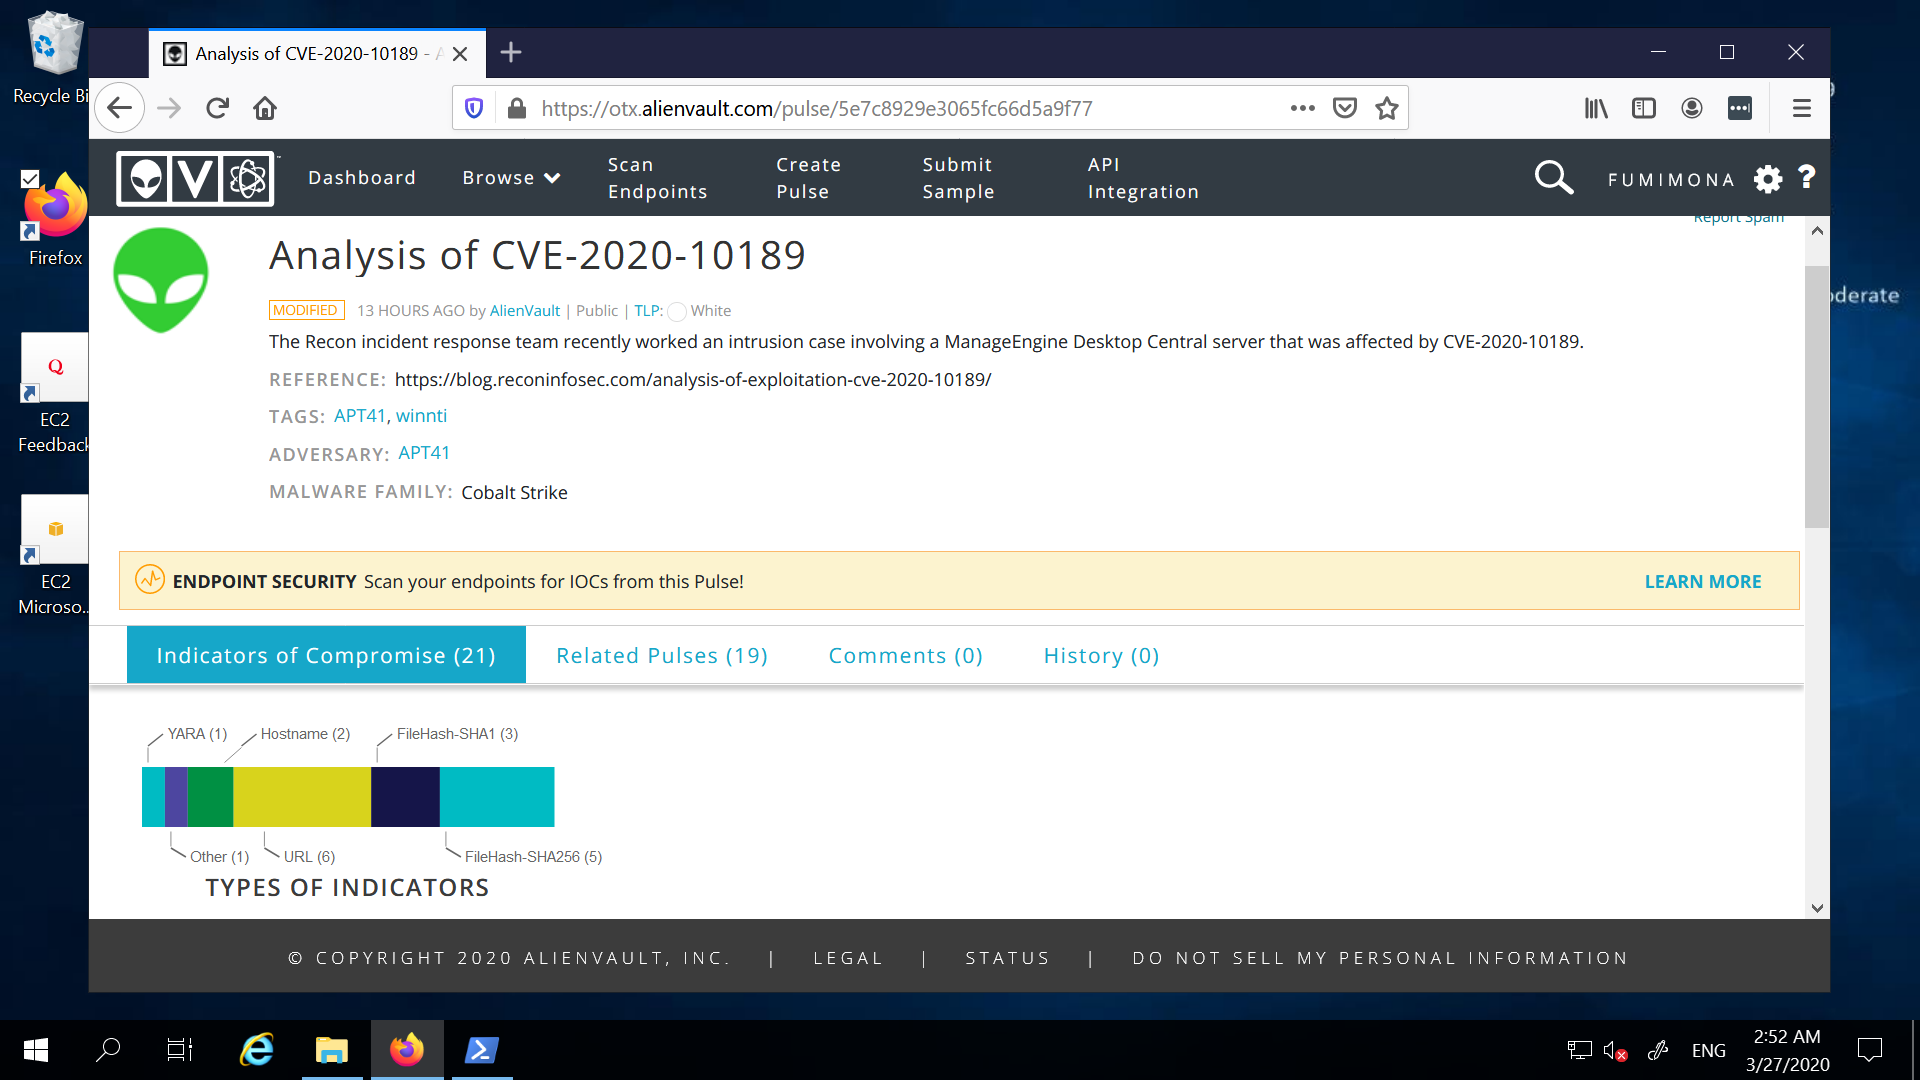Open Dashboard in OTX navigation

(x=362, y=178)
